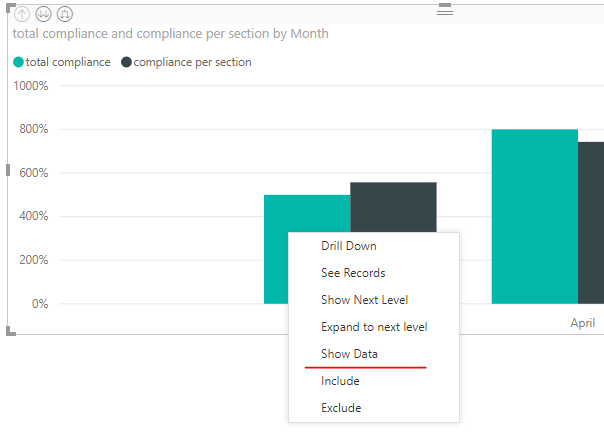
Task: Click the go to next level double-arrow icon
Action: 43,14
